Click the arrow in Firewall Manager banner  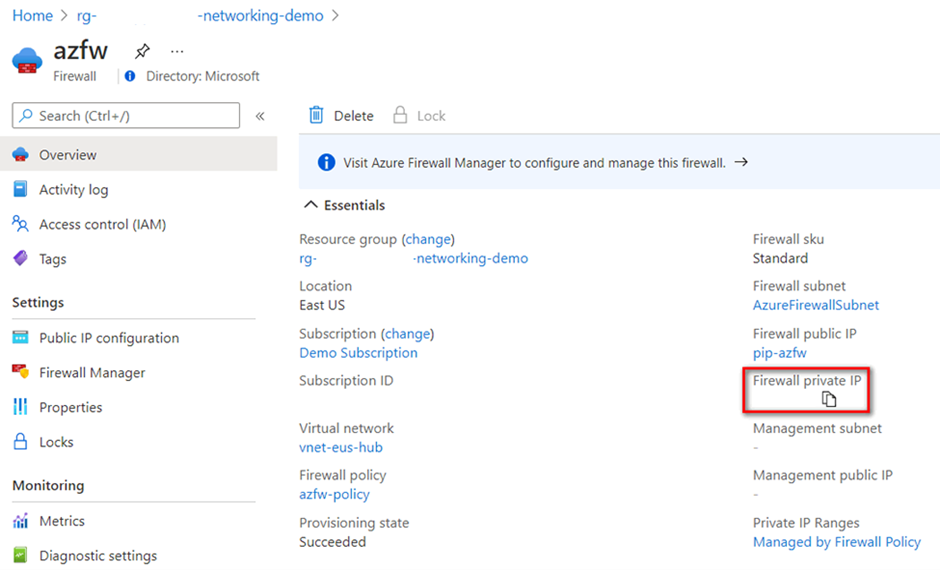[741, 162]
